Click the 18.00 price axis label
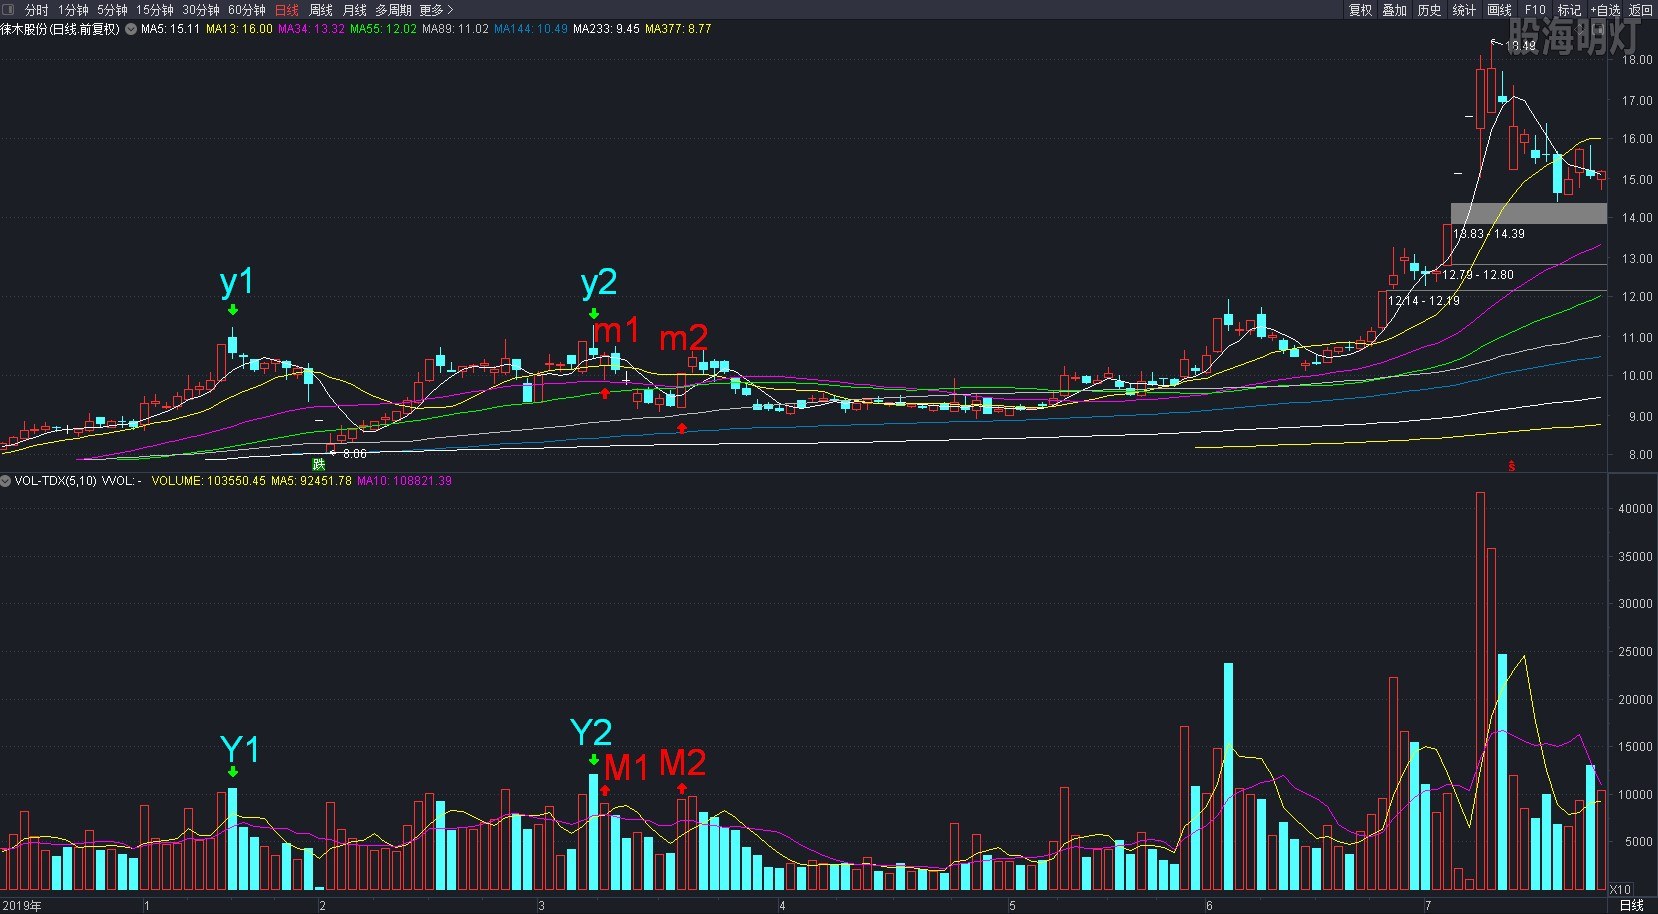 point(1637,60)
